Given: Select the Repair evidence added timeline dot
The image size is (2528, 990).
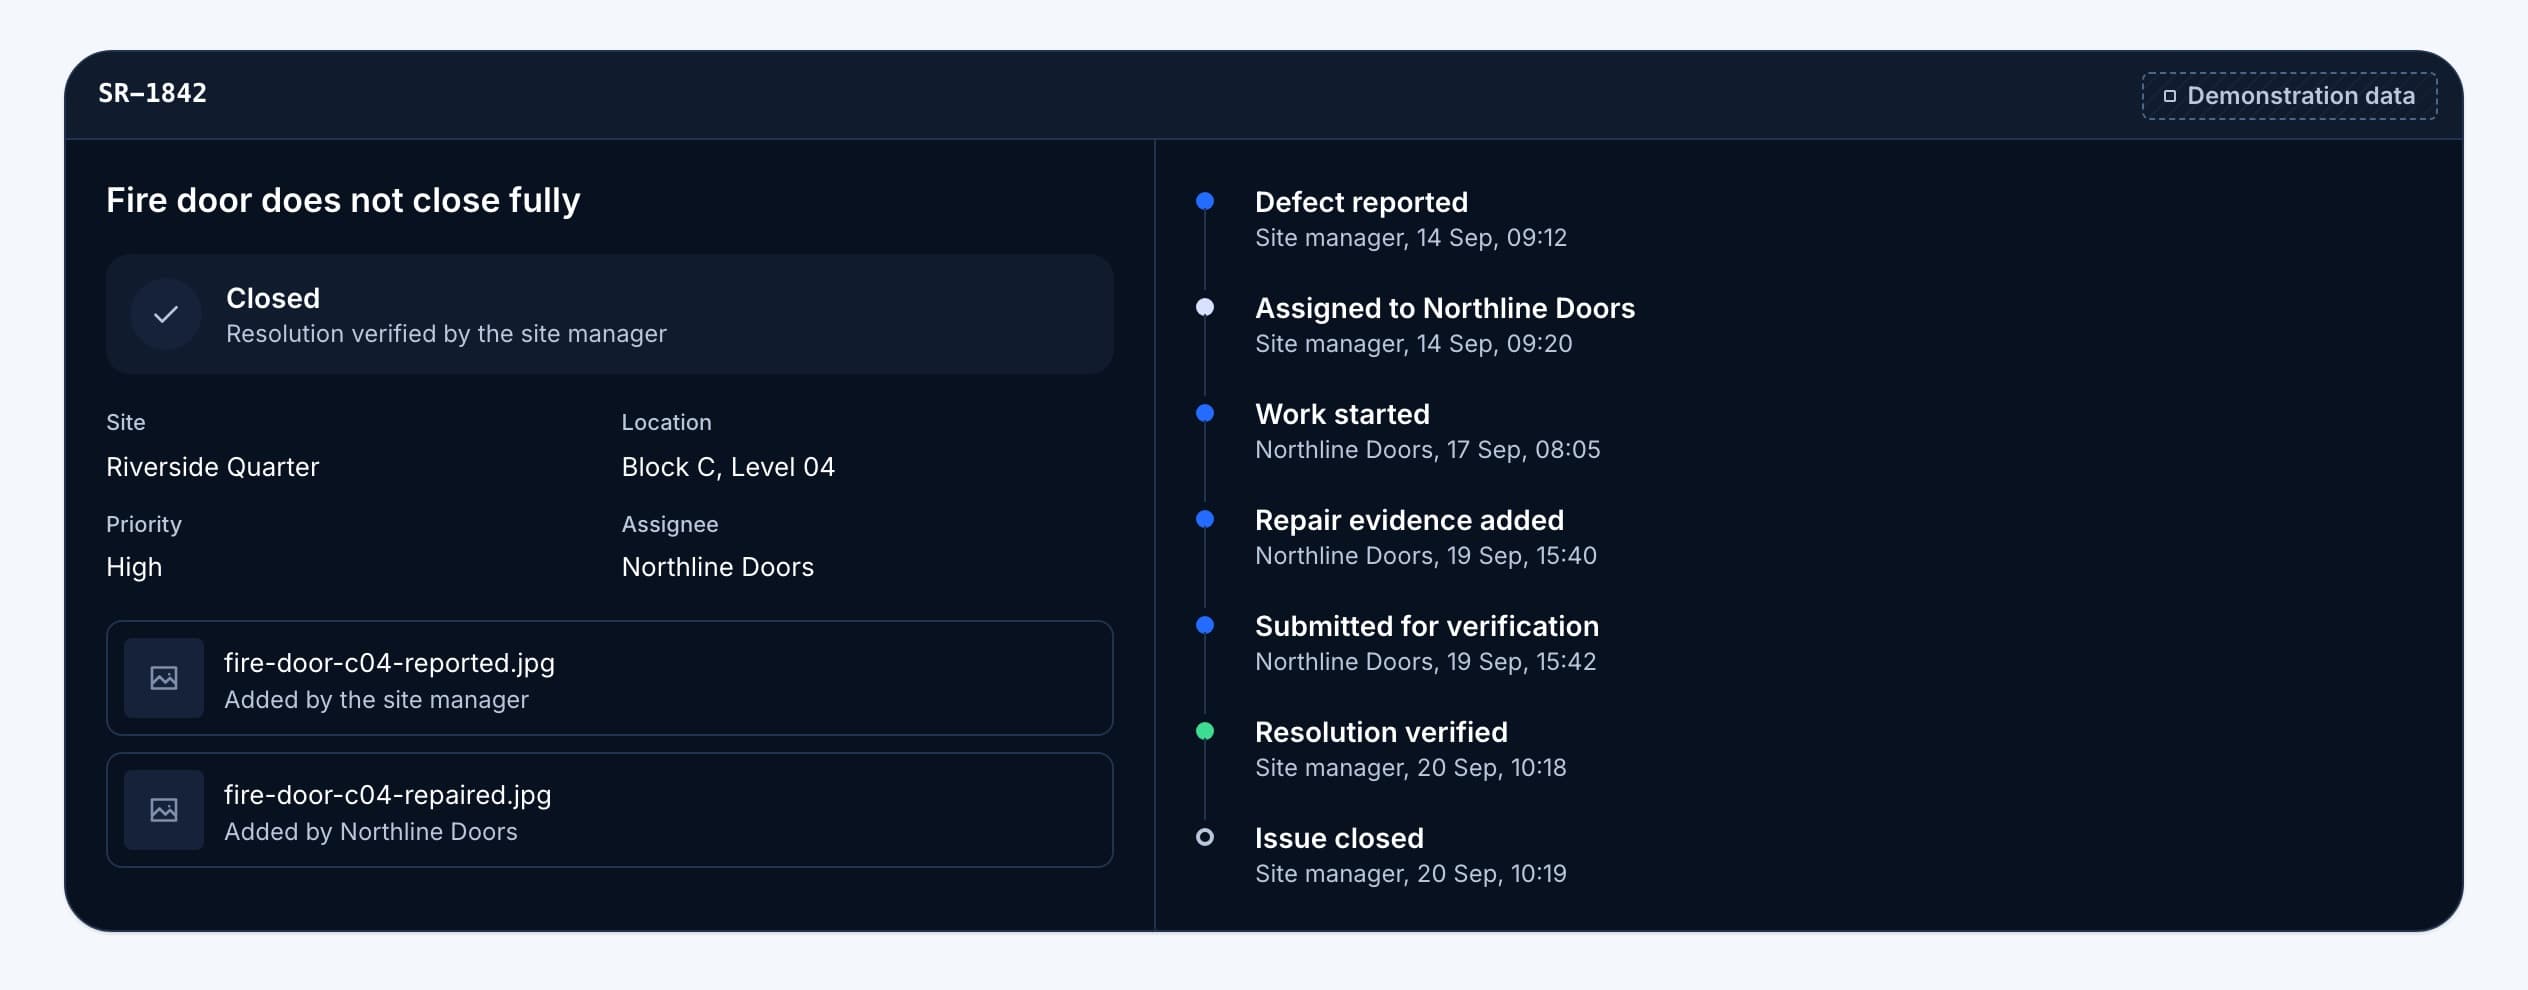Looking at the screenshot, I should (x=1205, y=519).
